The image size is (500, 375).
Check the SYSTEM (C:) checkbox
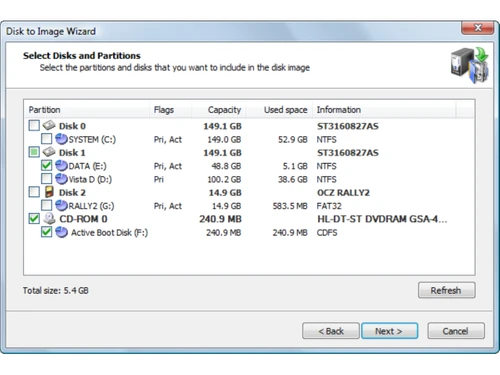pos(46,139)
